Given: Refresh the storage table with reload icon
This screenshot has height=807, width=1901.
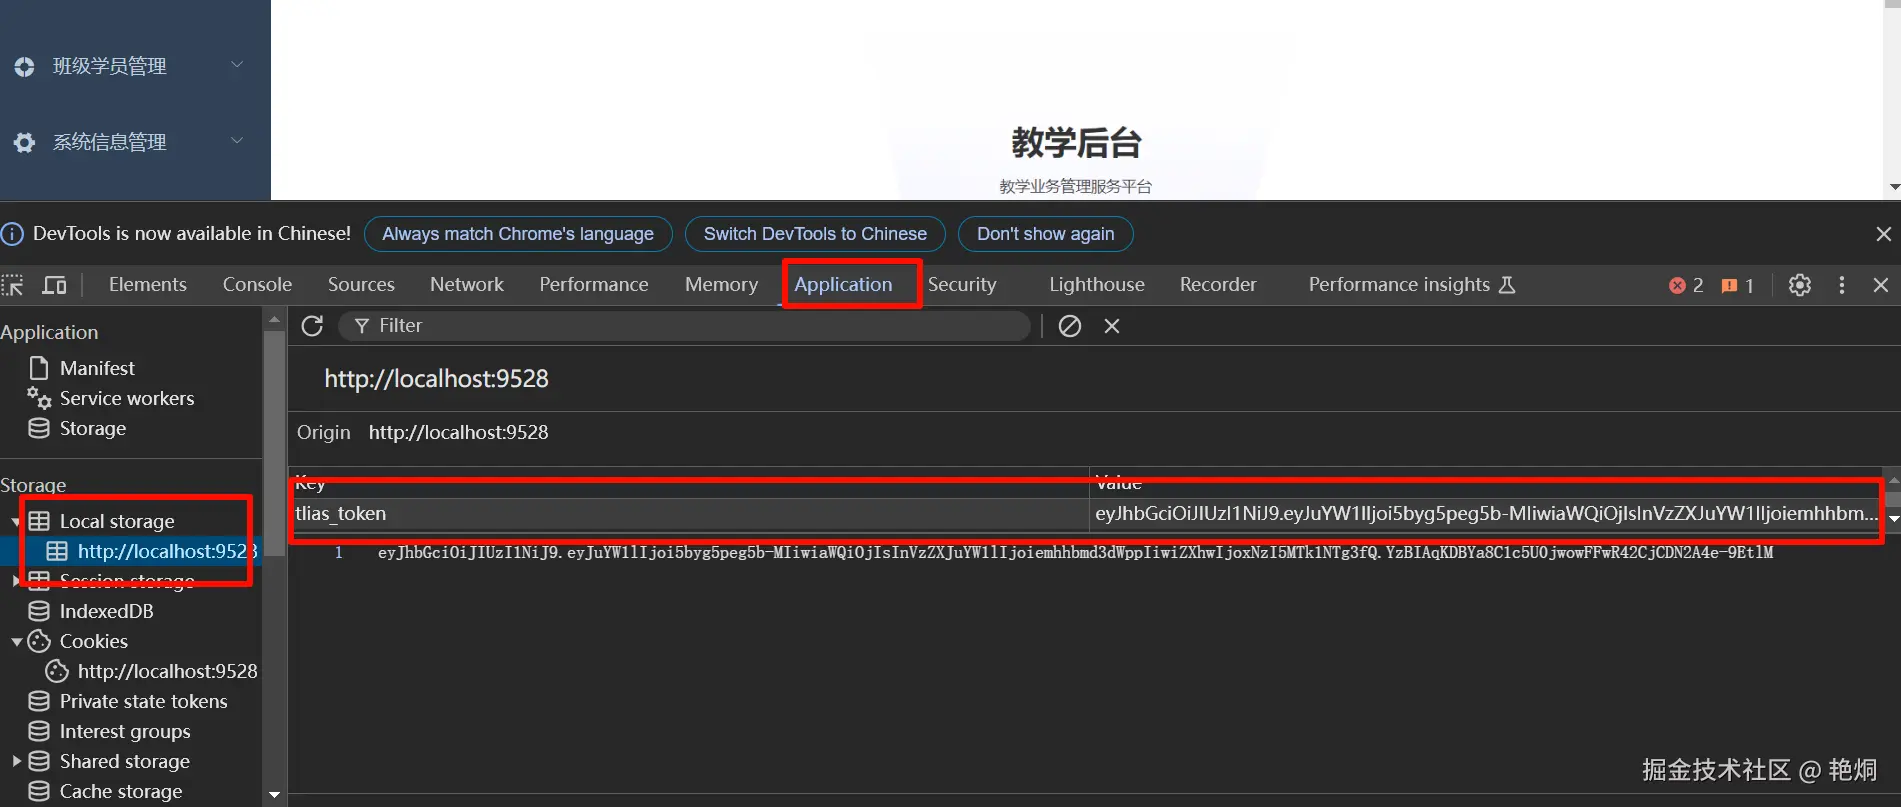Looking at the screenshot, I should (312, 326).
